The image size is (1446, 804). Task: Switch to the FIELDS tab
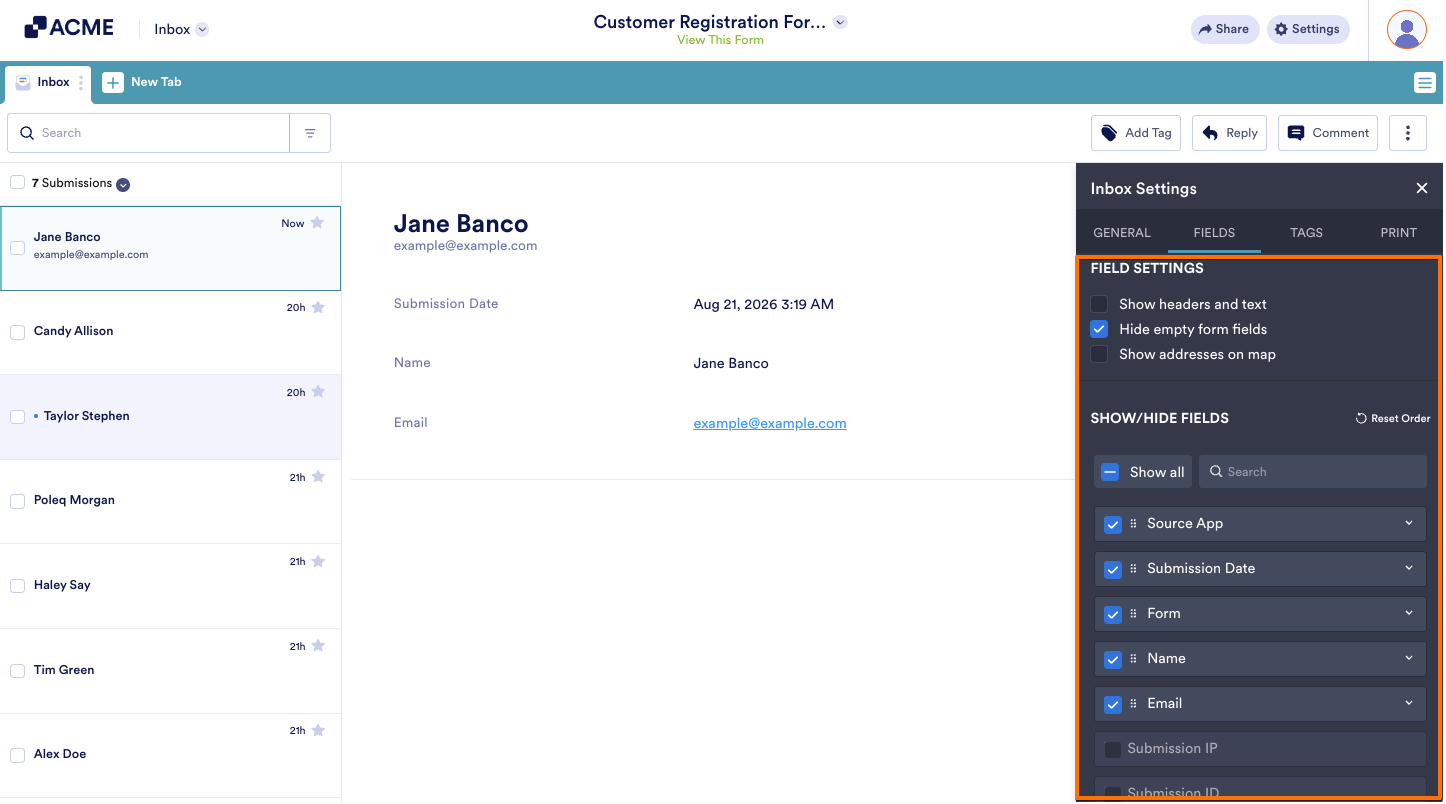pyautogui.click(x=1214, y=232)
